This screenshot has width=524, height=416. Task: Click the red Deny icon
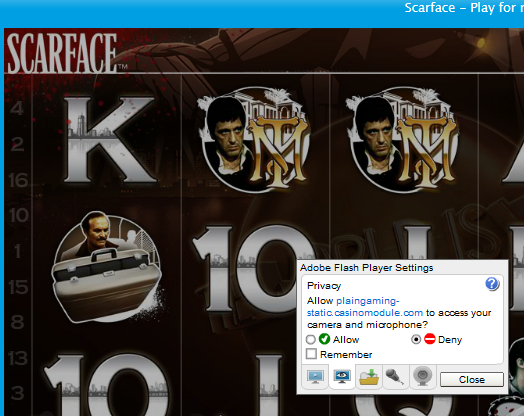point(429,339)
